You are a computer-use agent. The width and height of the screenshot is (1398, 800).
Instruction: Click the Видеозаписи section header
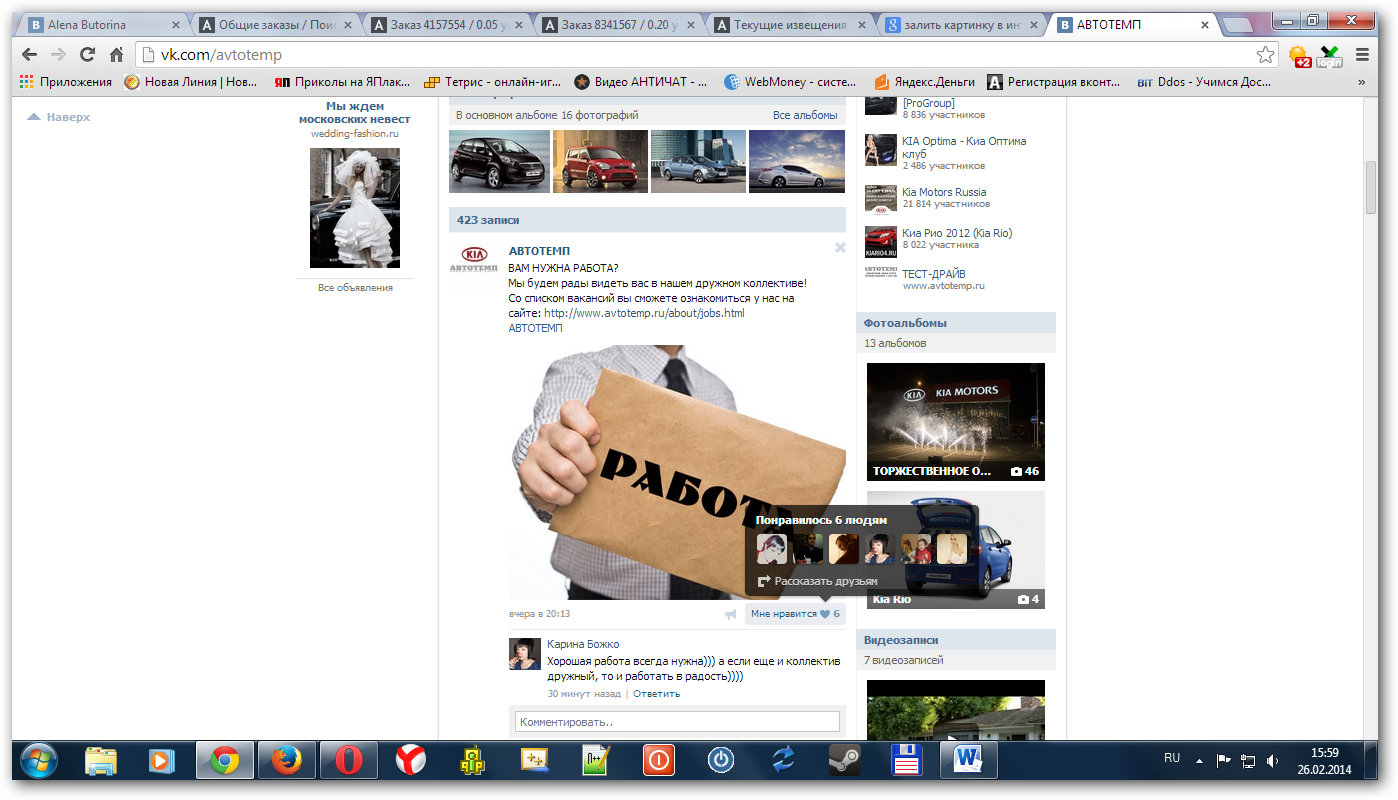(x=956, y=640)
